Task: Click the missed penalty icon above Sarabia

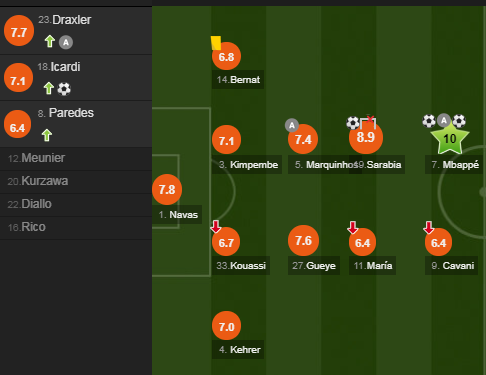Action: pyautogui.click(x=368, y=122)
